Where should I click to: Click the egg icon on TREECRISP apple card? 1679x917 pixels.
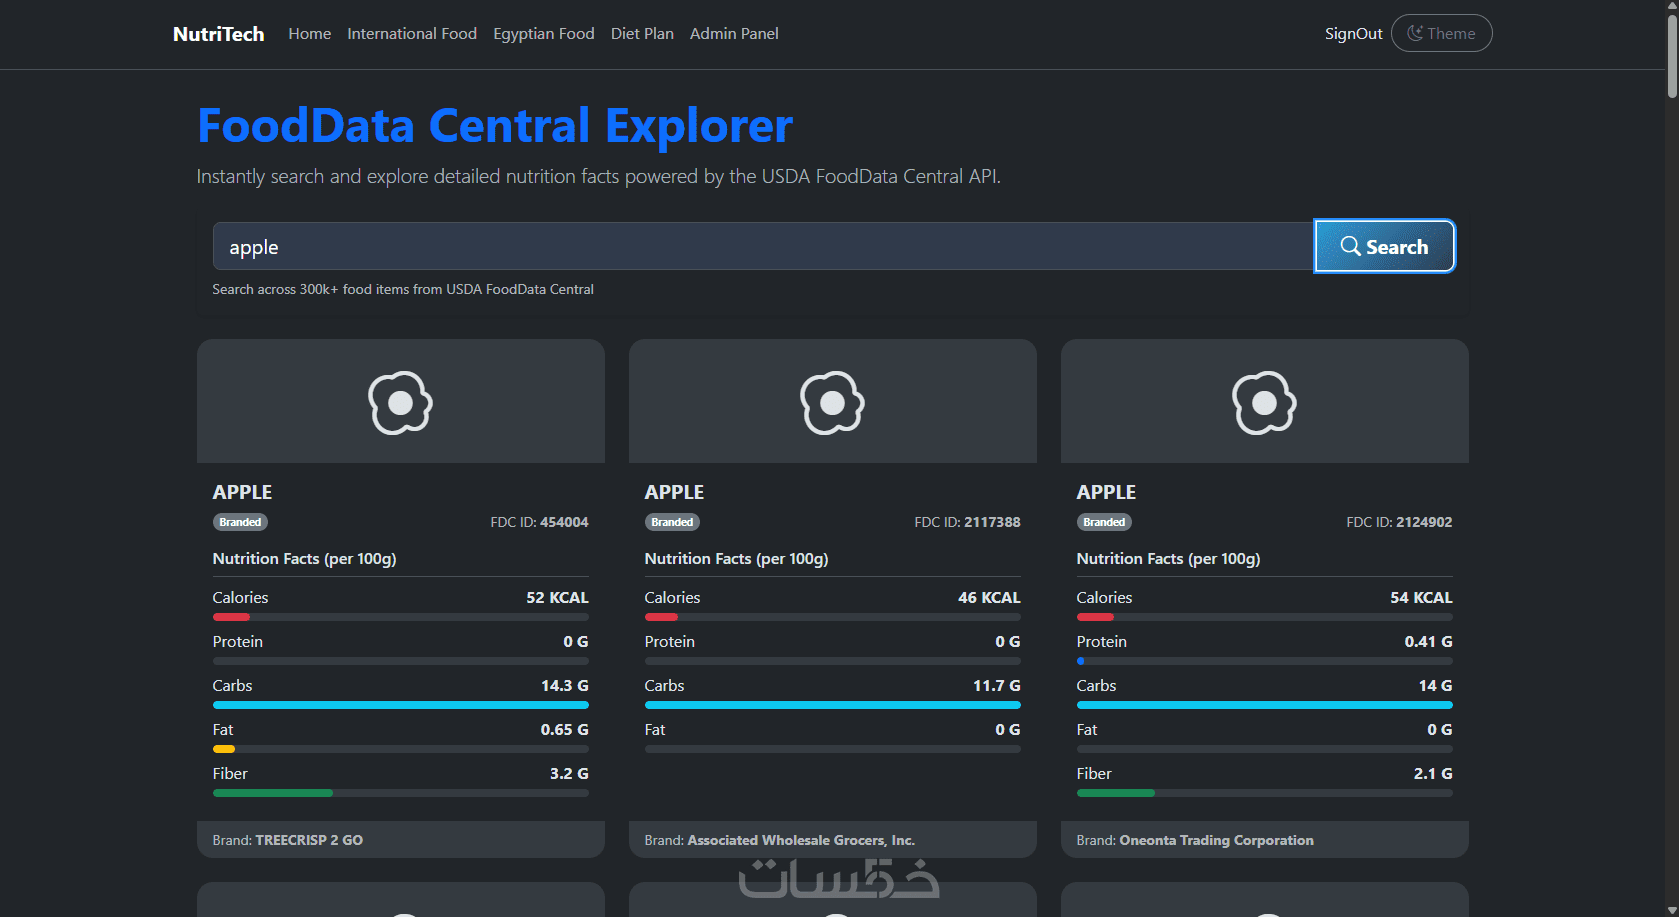point(400,402)
